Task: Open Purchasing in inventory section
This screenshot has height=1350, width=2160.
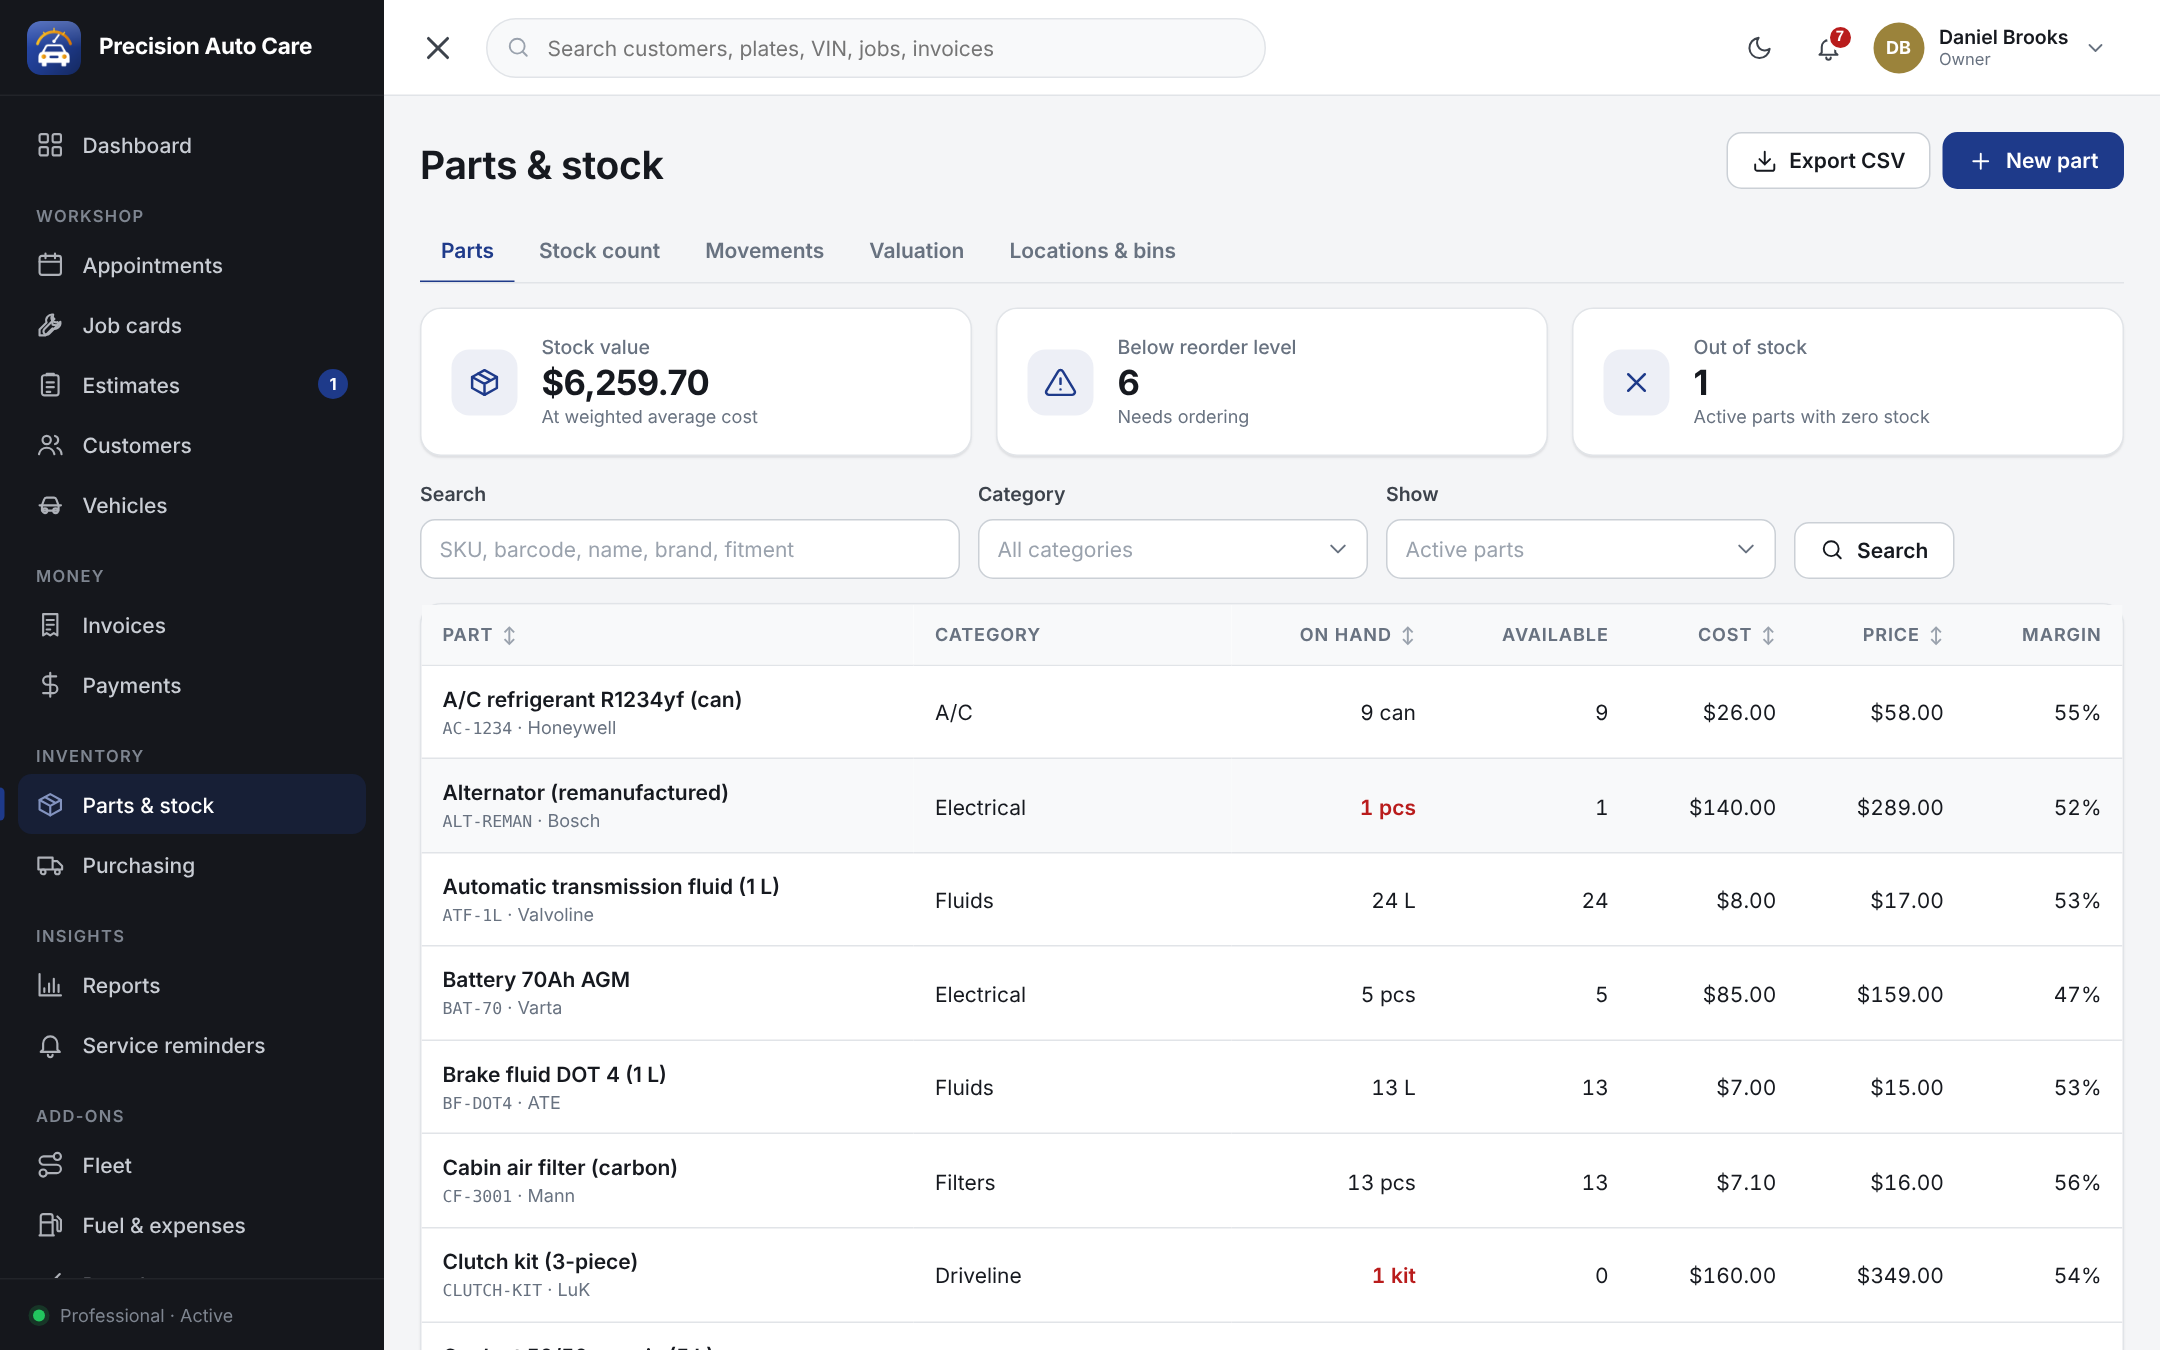Action: pos(192,865)
